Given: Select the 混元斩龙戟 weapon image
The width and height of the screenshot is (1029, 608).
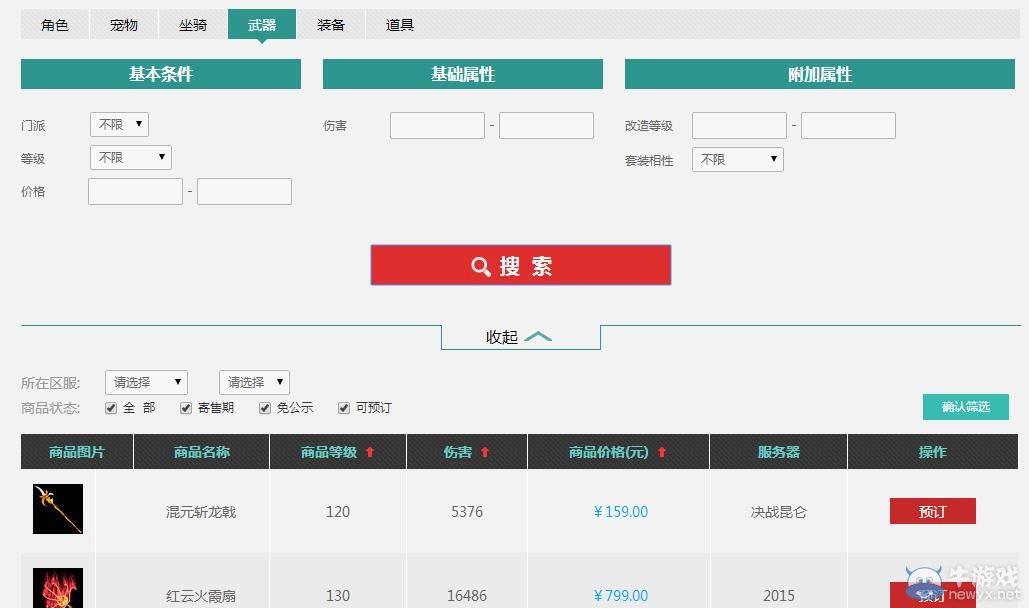Looking at the screenshot, I should (x=58, y=509).
